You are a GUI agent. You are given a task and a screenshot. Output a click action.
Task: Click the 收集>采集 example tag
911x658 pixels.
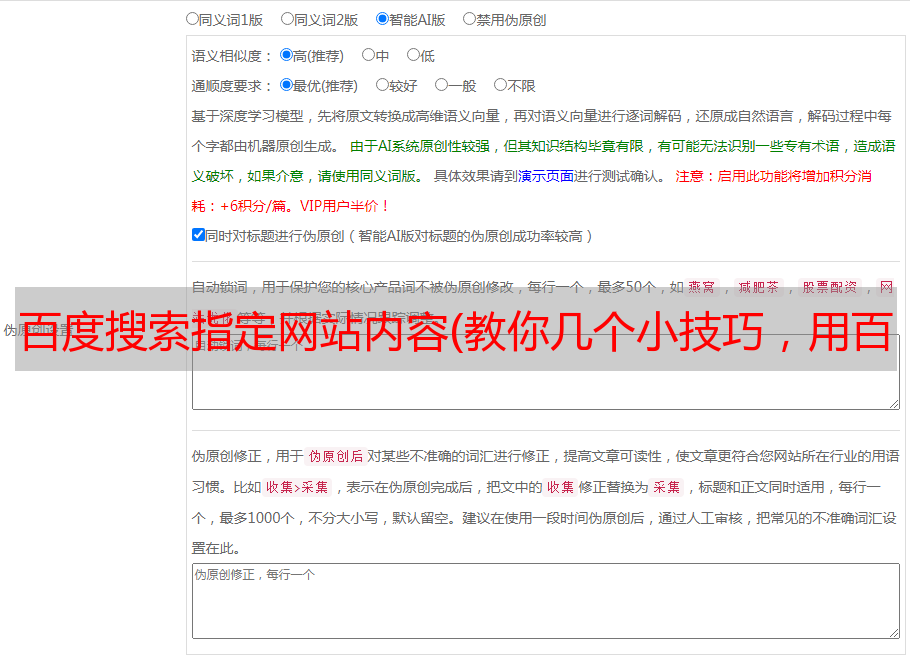(x=297, y=487)
